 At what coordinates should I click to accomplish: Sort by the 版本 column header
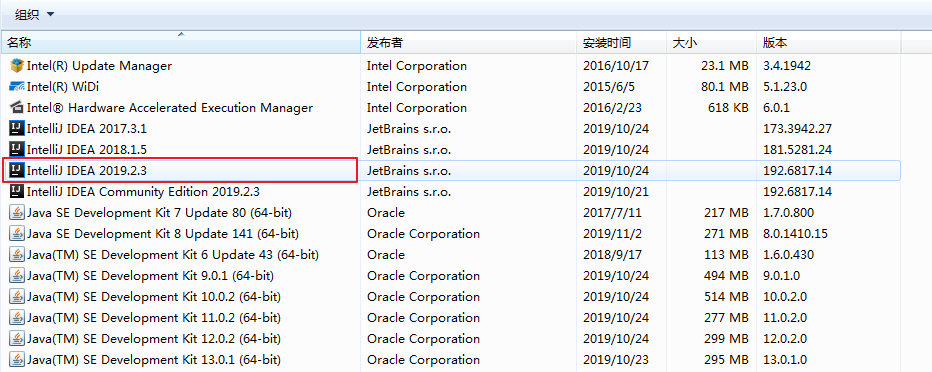click(x=829, y=43)
